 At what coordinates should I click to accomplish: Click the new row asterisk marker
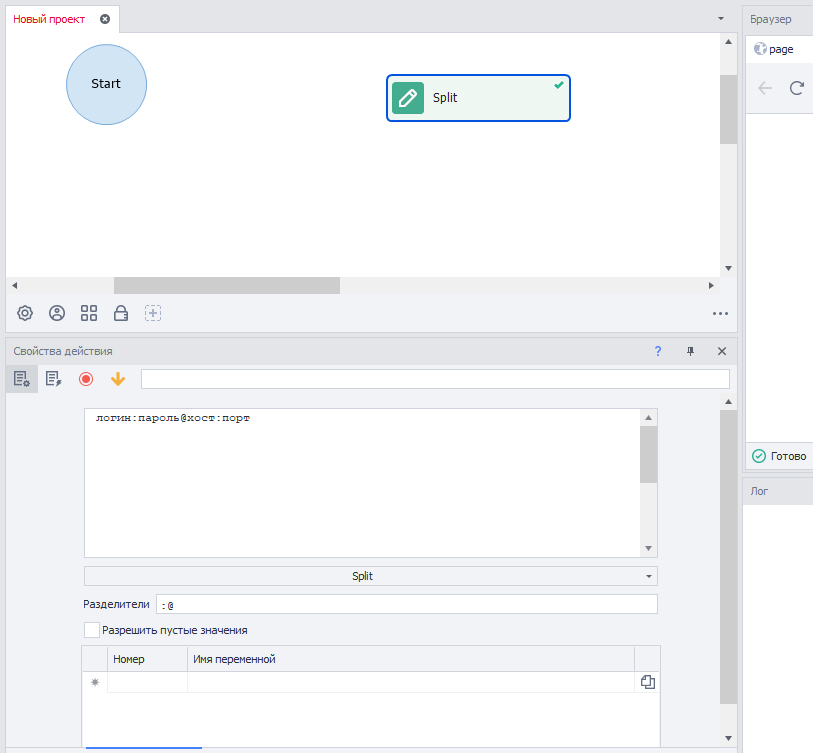point(95,682)
